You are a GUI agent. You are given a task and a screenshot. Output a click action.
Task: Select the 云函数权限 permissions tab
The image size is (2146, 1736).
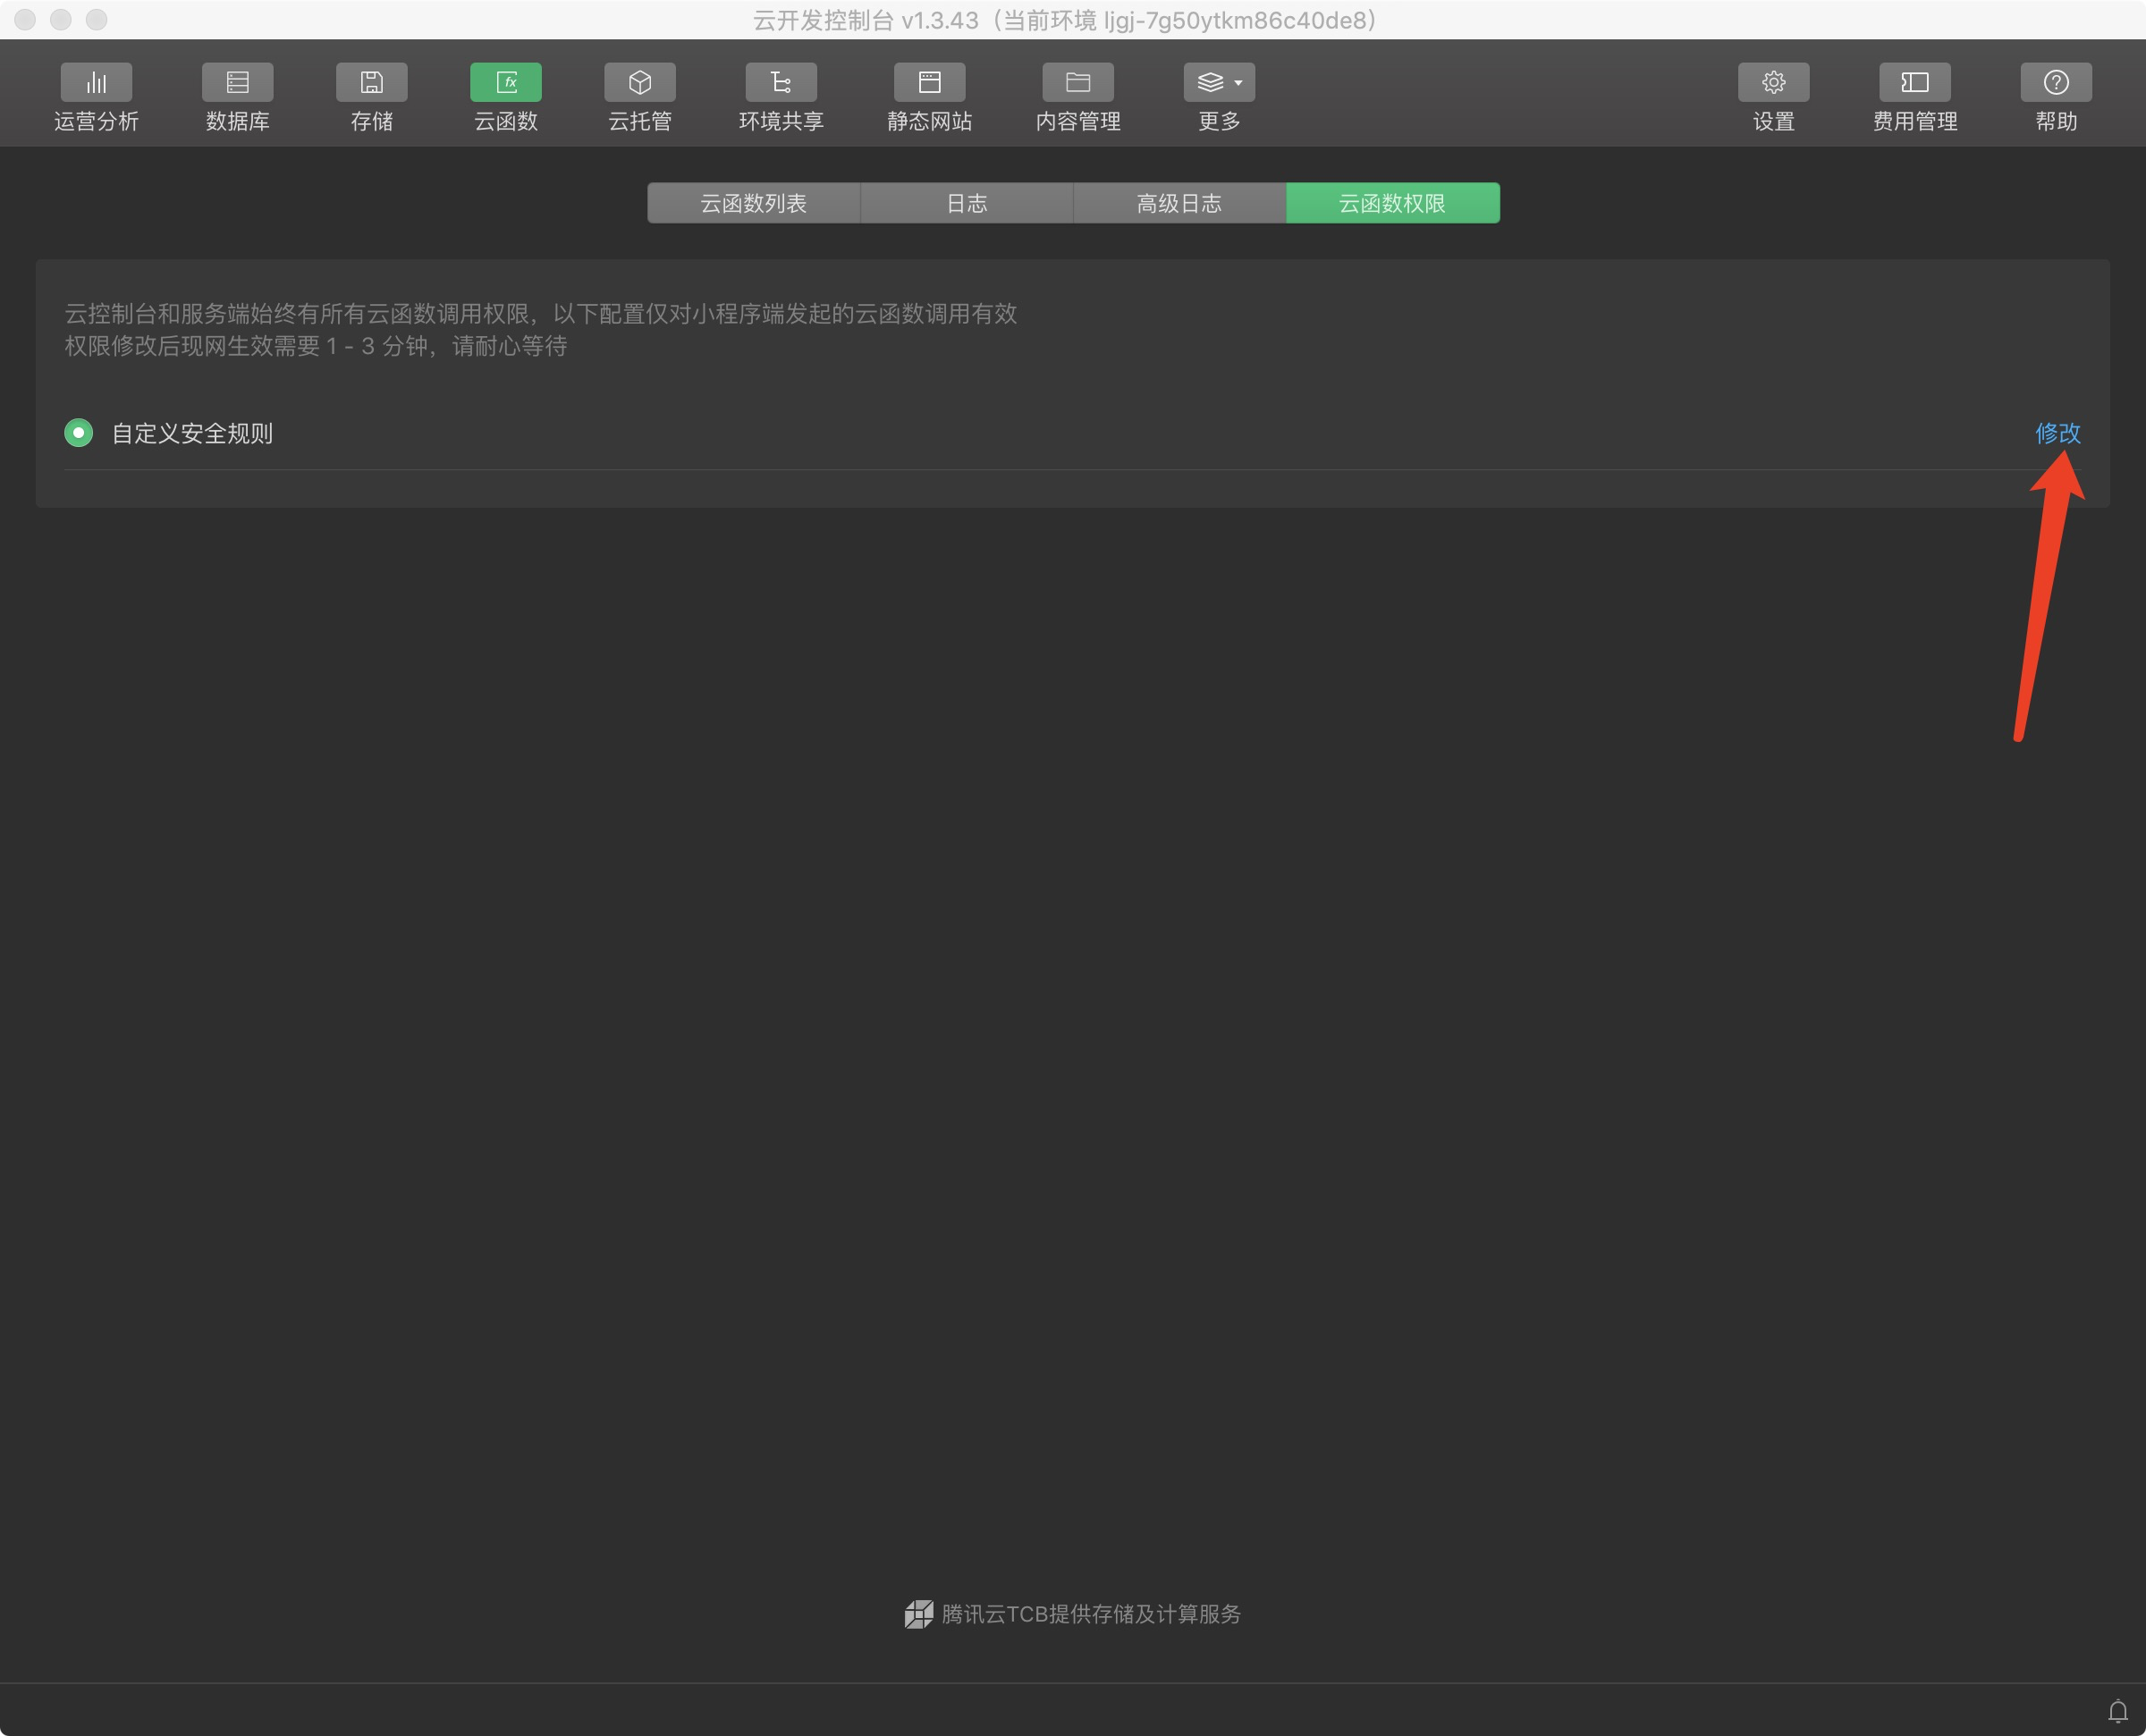coord(1392,203)
